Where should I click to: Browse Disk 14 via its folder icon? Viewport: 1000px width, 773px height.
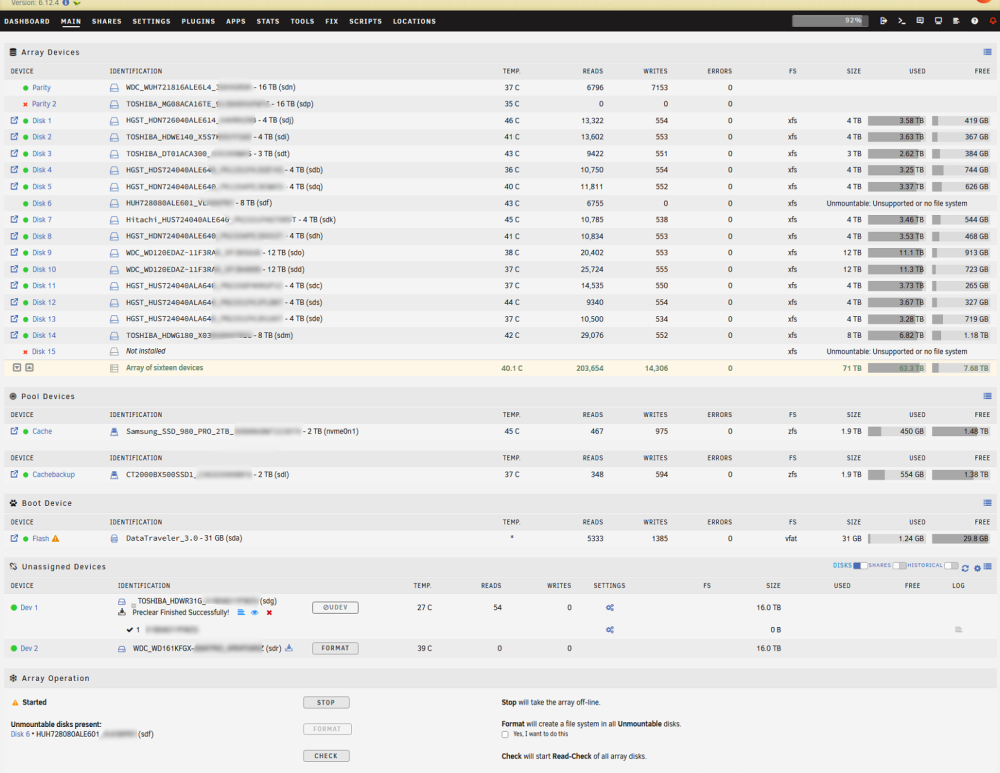tap(14, 335)
